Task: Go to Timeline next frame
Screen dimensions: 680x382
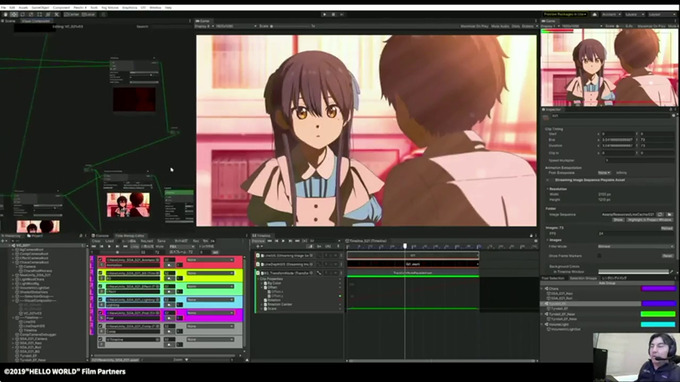Action: (x=290, y=241)
